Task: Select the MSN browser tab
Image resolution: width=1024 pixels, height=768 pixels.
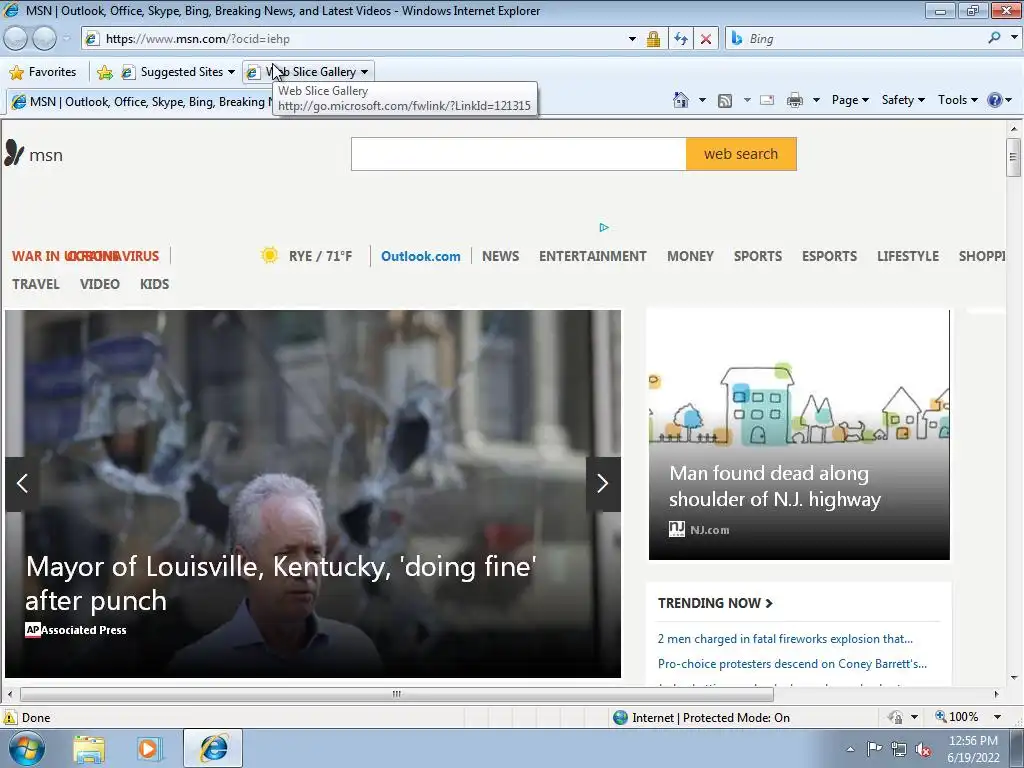Action: click(139, 102)
